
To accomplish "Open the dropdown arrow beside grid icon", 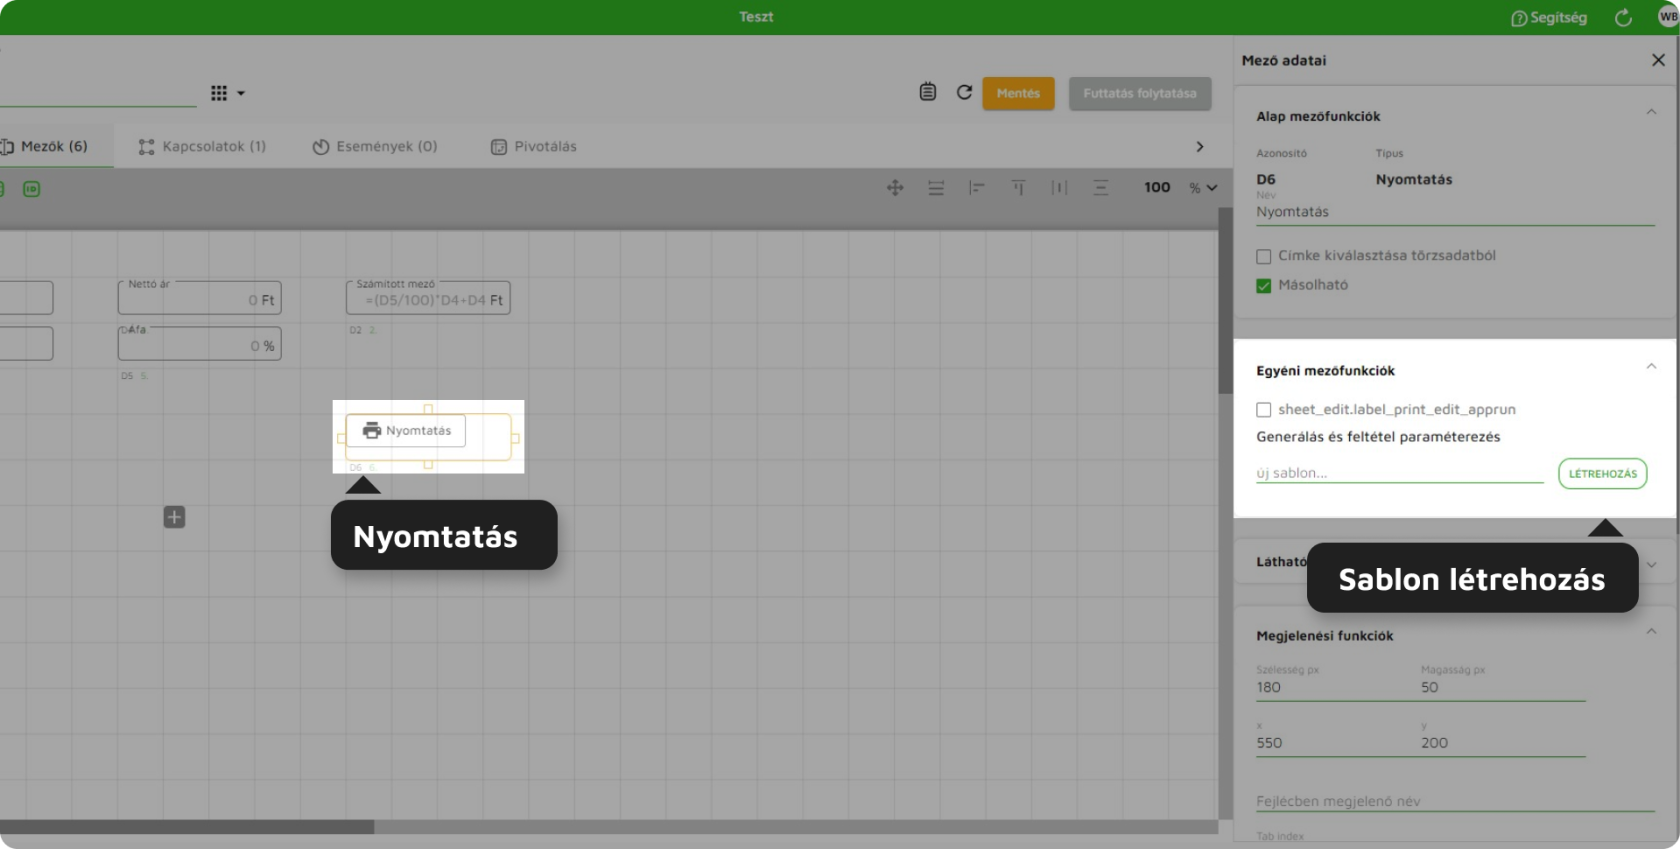I will tap(241, 93).
